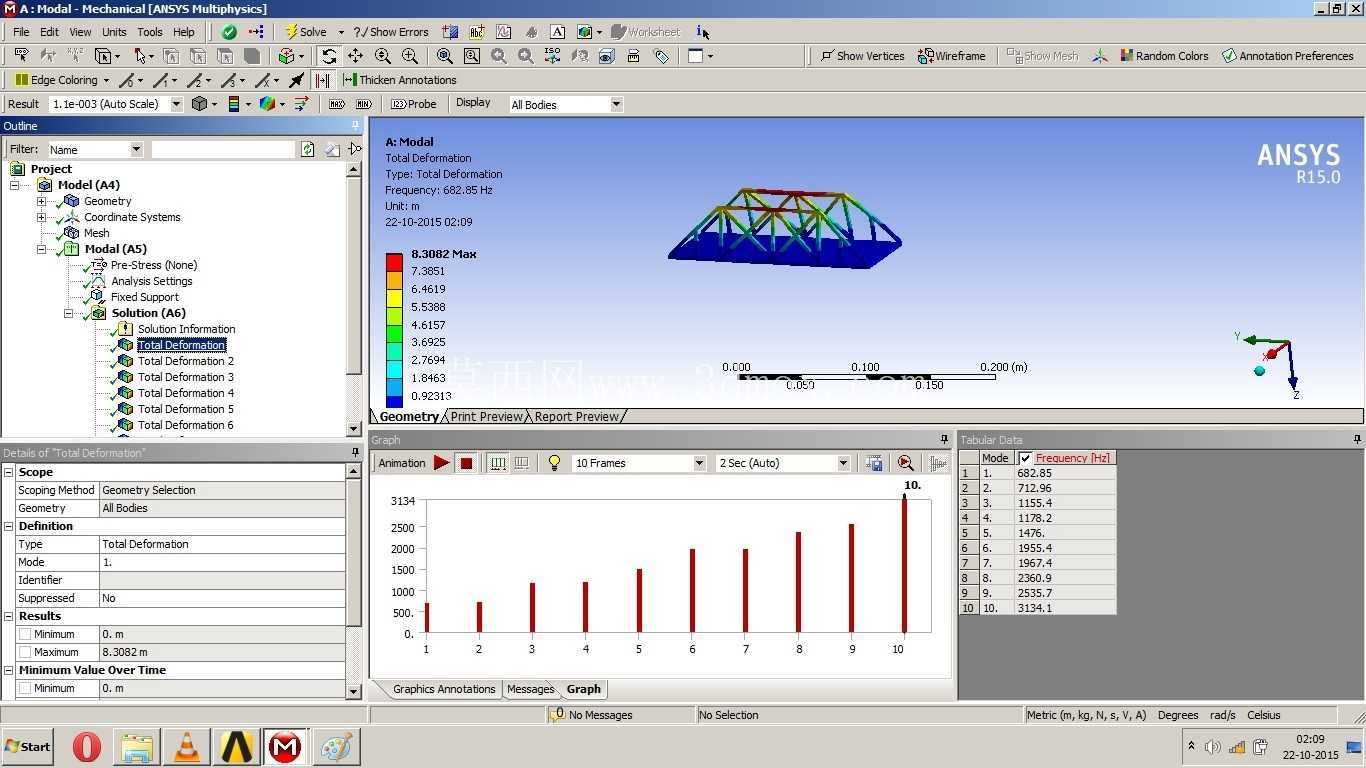Click the MAX label annotation icon
The width and height of the screenshot is (1366, 768).
click(x=337, y=104)
